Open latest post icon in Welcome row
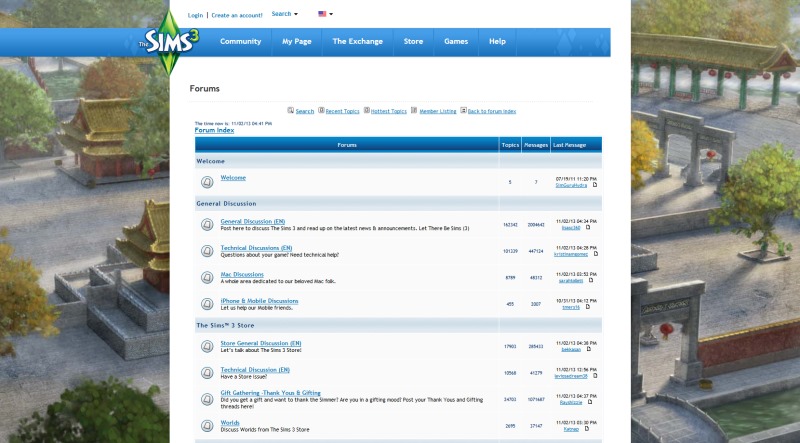The width and height of the screenshot is (800, 443). pos(594,185)
